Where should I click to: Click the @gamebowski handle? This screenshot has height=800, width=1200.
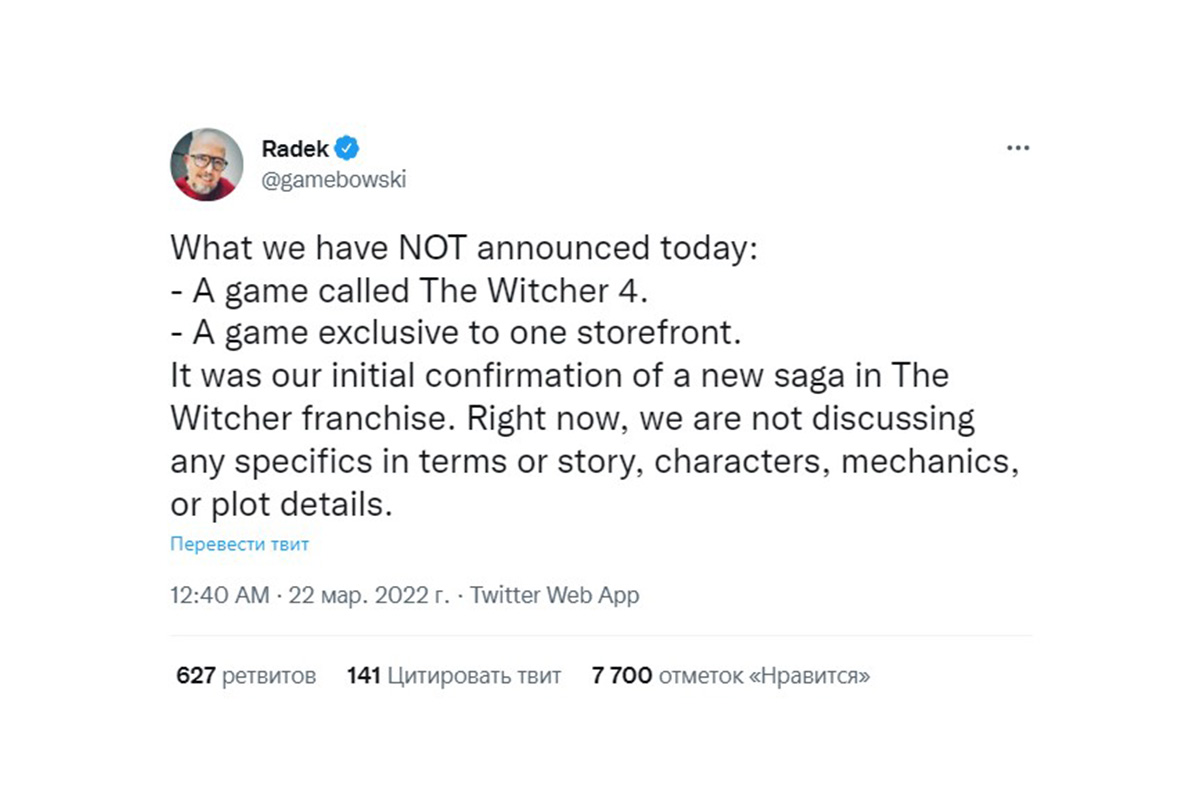(333, 180)
